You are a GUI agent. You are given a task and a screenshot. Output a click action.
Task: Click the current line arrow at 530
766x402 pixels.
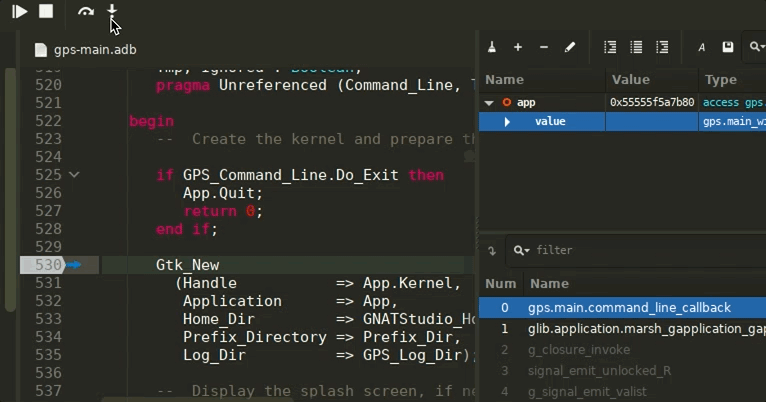(73, 265)
